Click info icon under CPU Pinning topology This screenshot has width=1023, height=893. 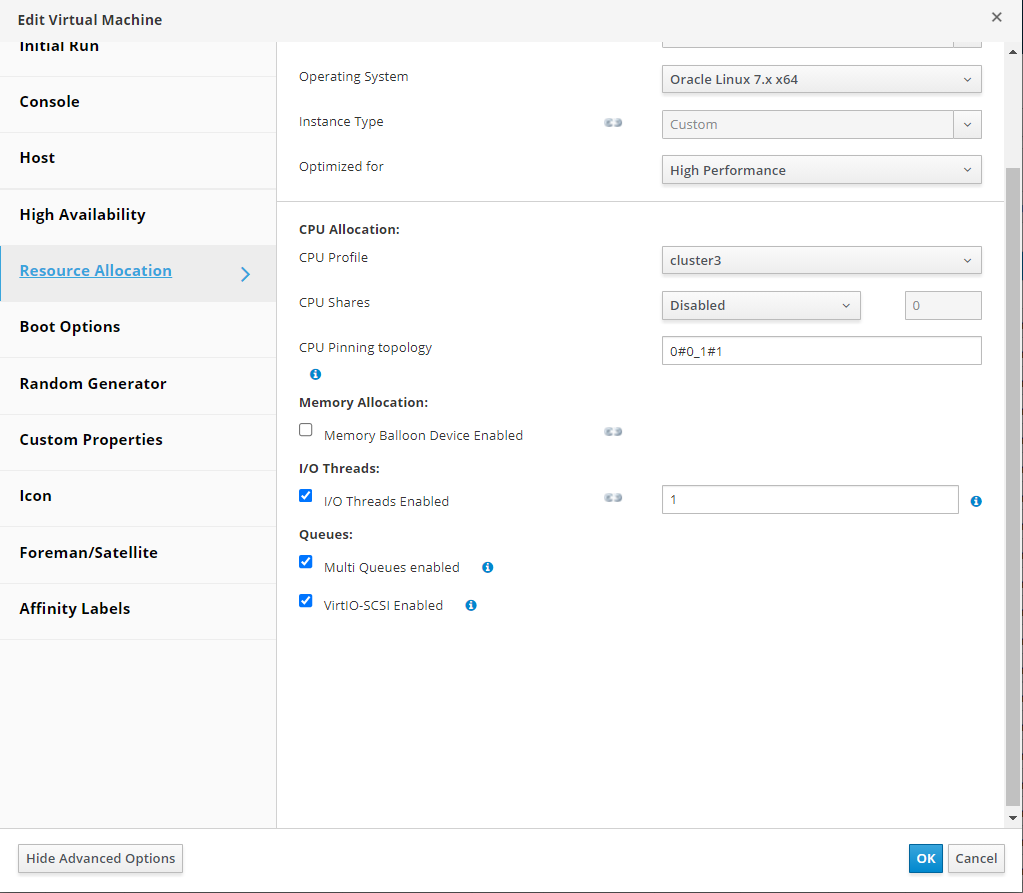point(315,374)
